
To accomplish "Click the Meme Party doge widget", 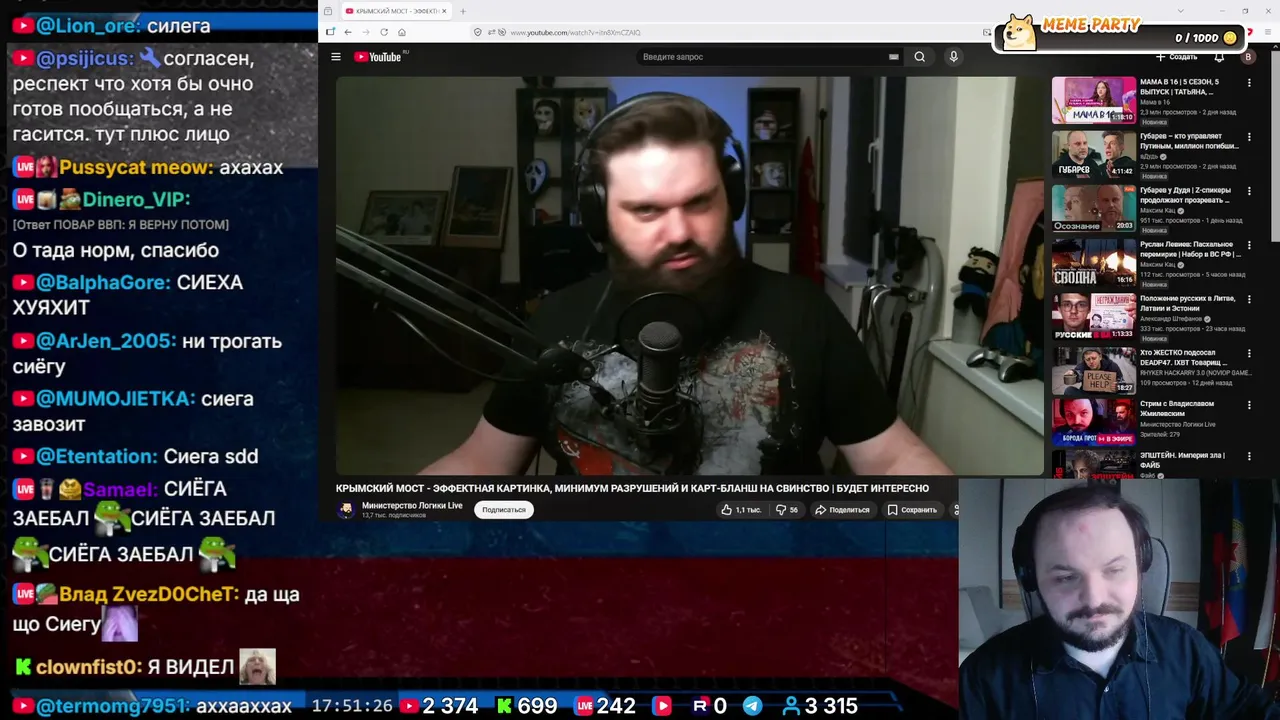I will (1020, 32).
